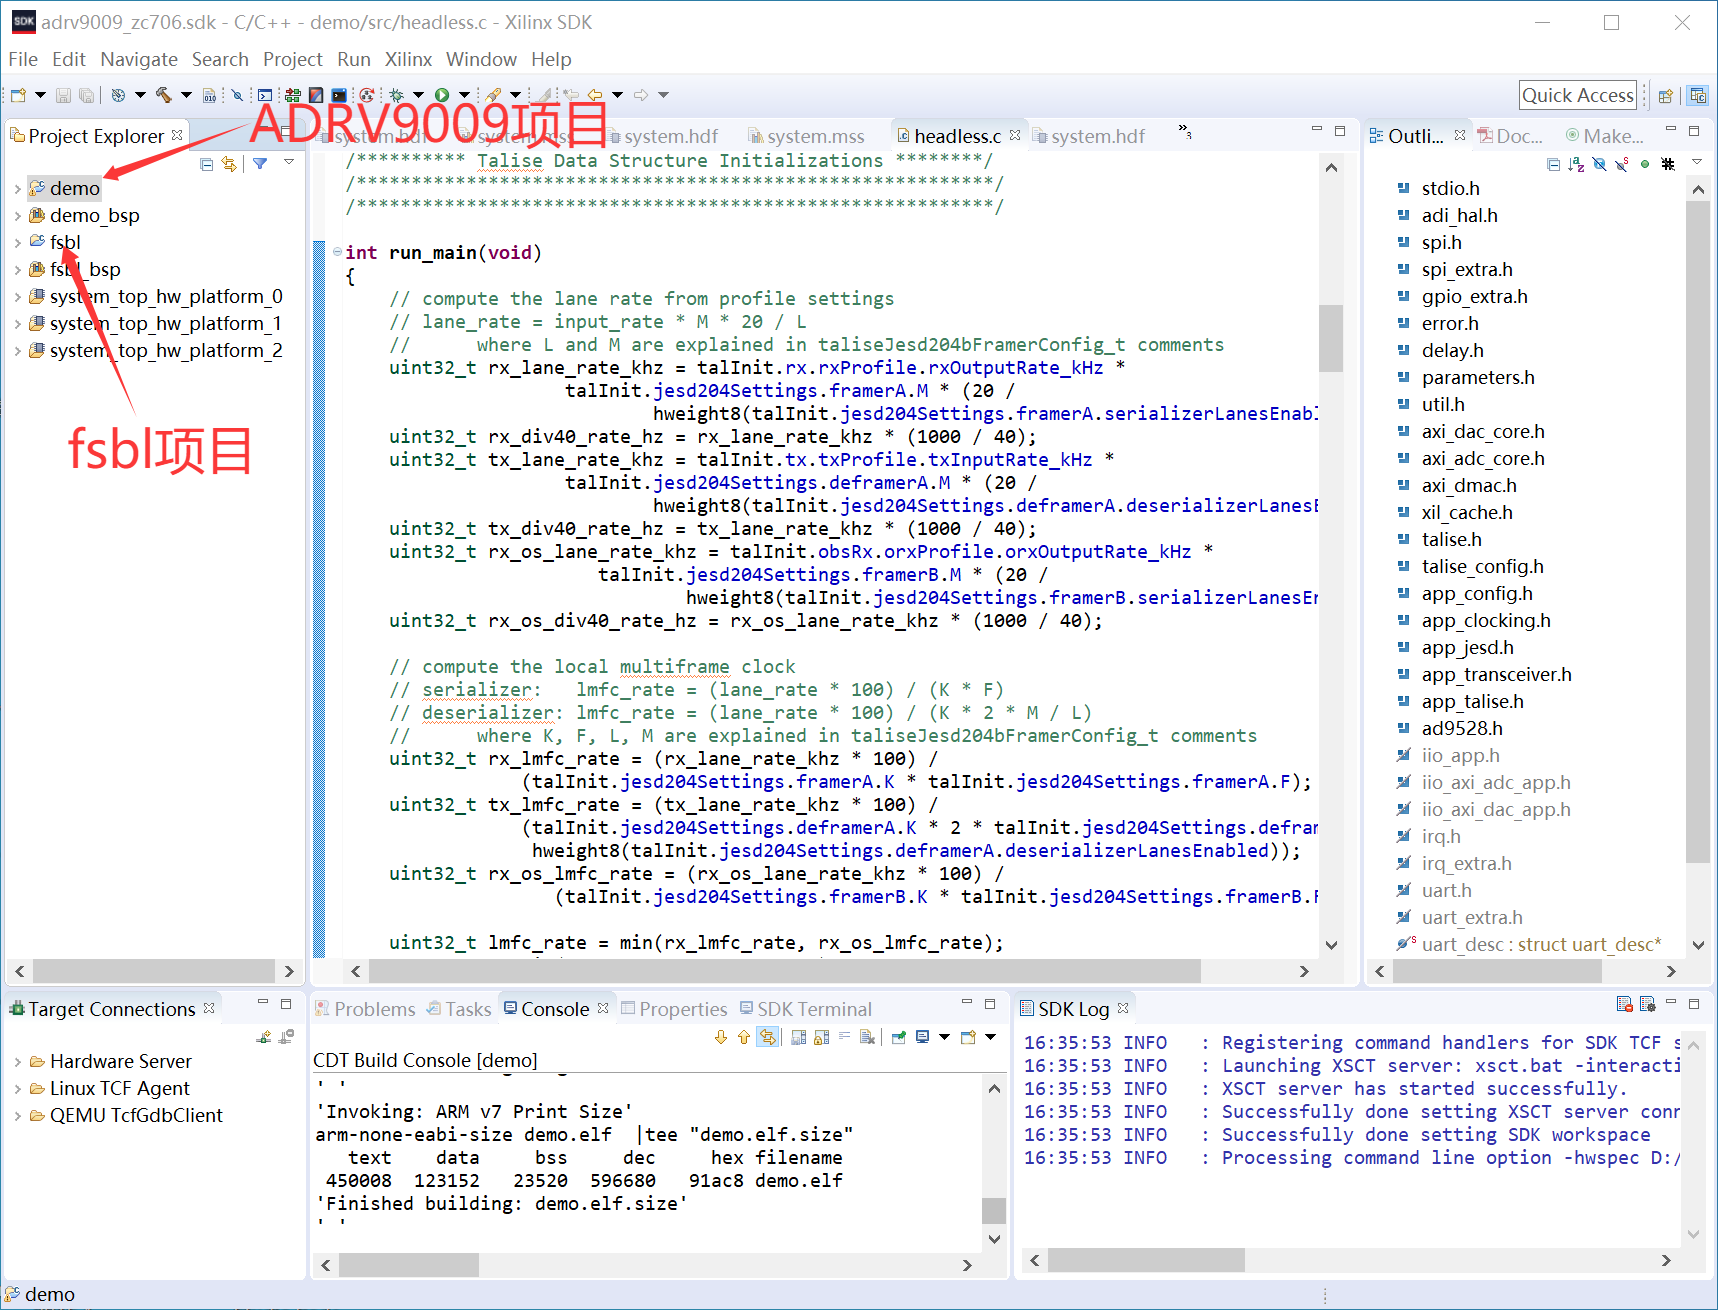Image resolution: width=1718 pixels, height=1310 pixels.
Task: Open New Console View dropdown arrow
Action: coord(990,1037)
